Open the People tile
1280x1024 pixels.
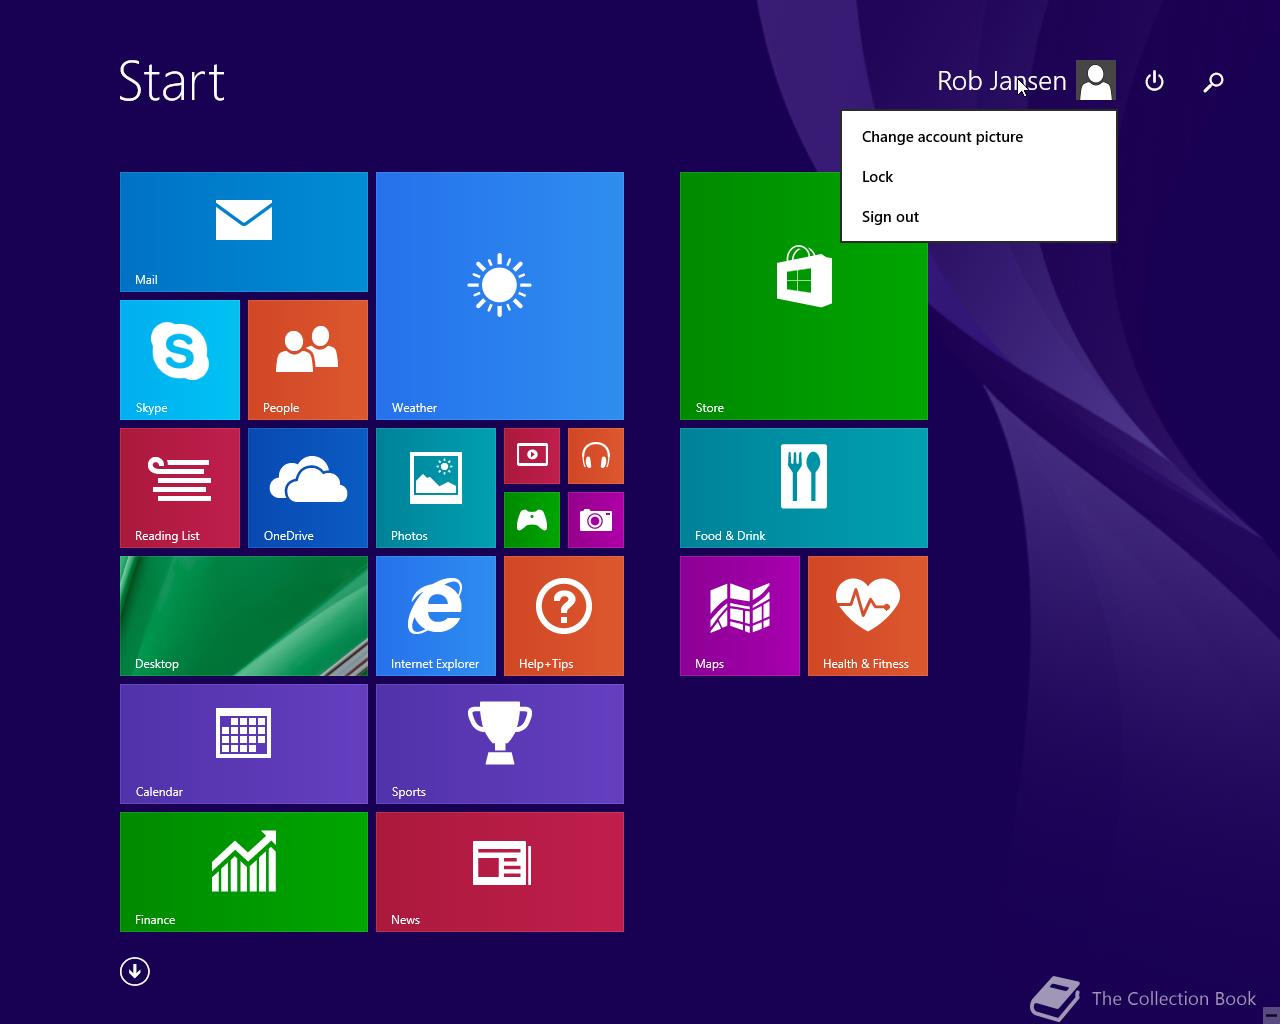pos(308,360)
